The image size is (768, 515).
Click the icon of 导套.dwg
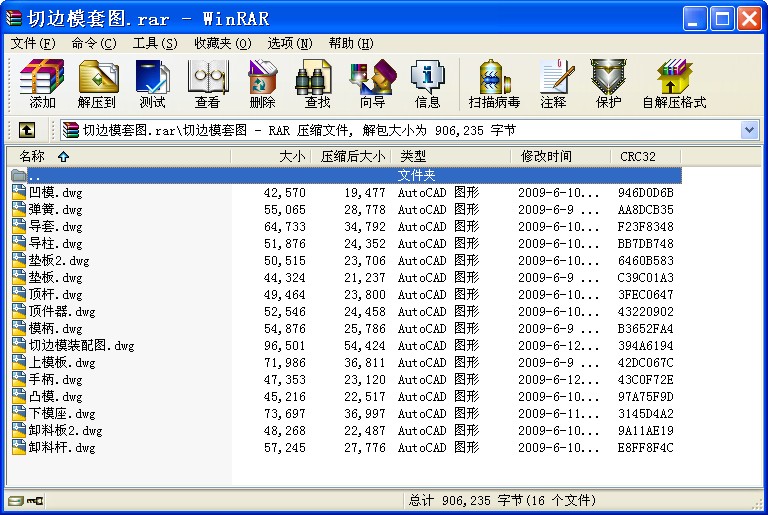pyautogui.click(x=19, y=226)
